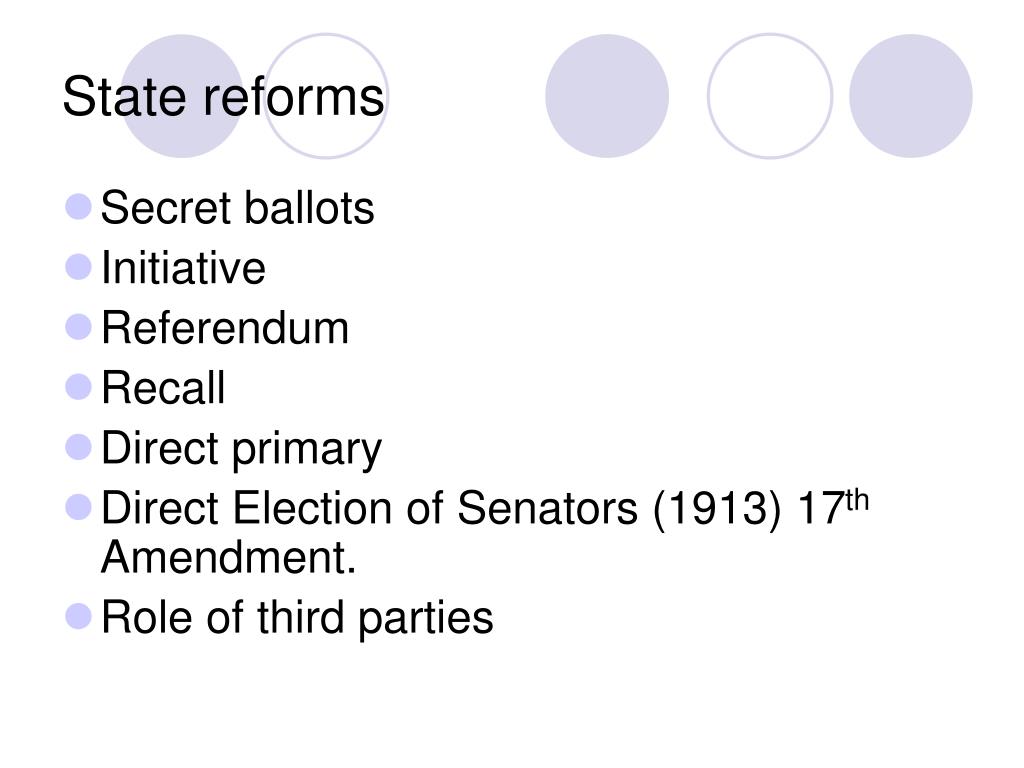This screenshot has width=1024, height=768.
Task: Click the 'Recall' bullet text
Action: click(x=163, y=387)
